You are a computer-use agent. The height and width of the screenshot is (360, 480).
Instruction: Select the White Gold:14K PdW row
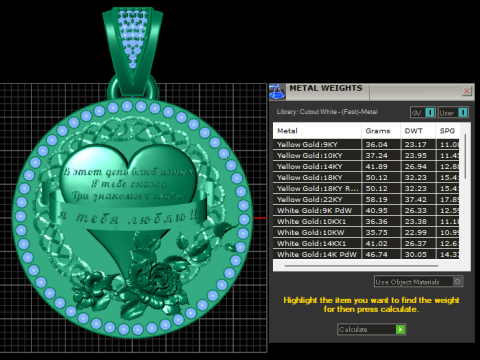click(x=366, y=254)
